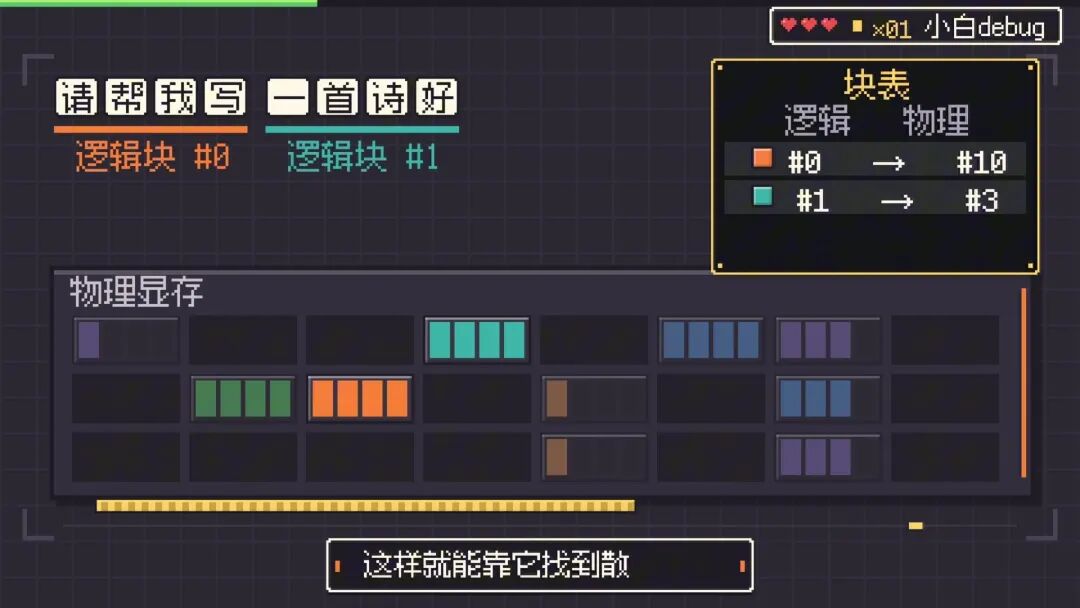The height and width of the screenshot is (608, 1080).
Task: Click the middle heart life icon
Action: click(x=809, y=25)
